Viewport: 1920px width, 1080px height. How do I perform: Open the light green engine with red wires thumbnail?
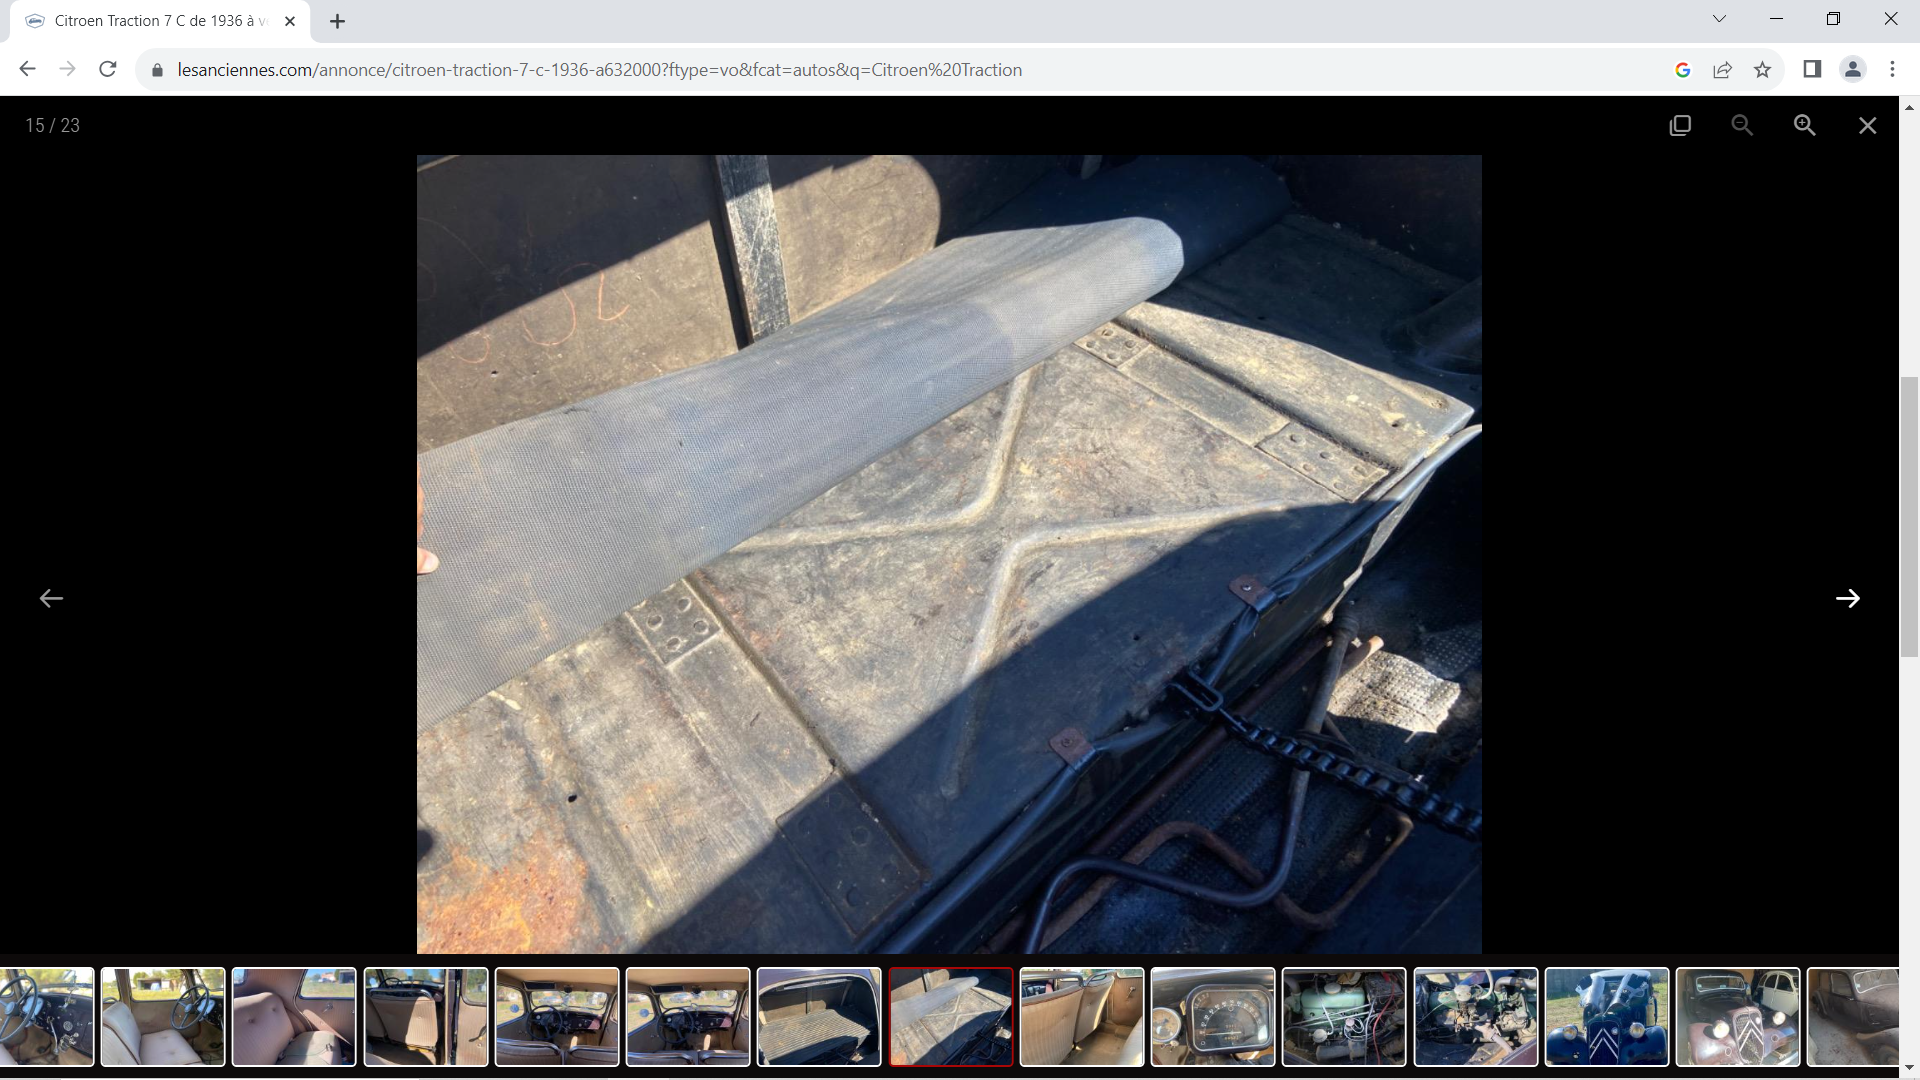1344,1016
